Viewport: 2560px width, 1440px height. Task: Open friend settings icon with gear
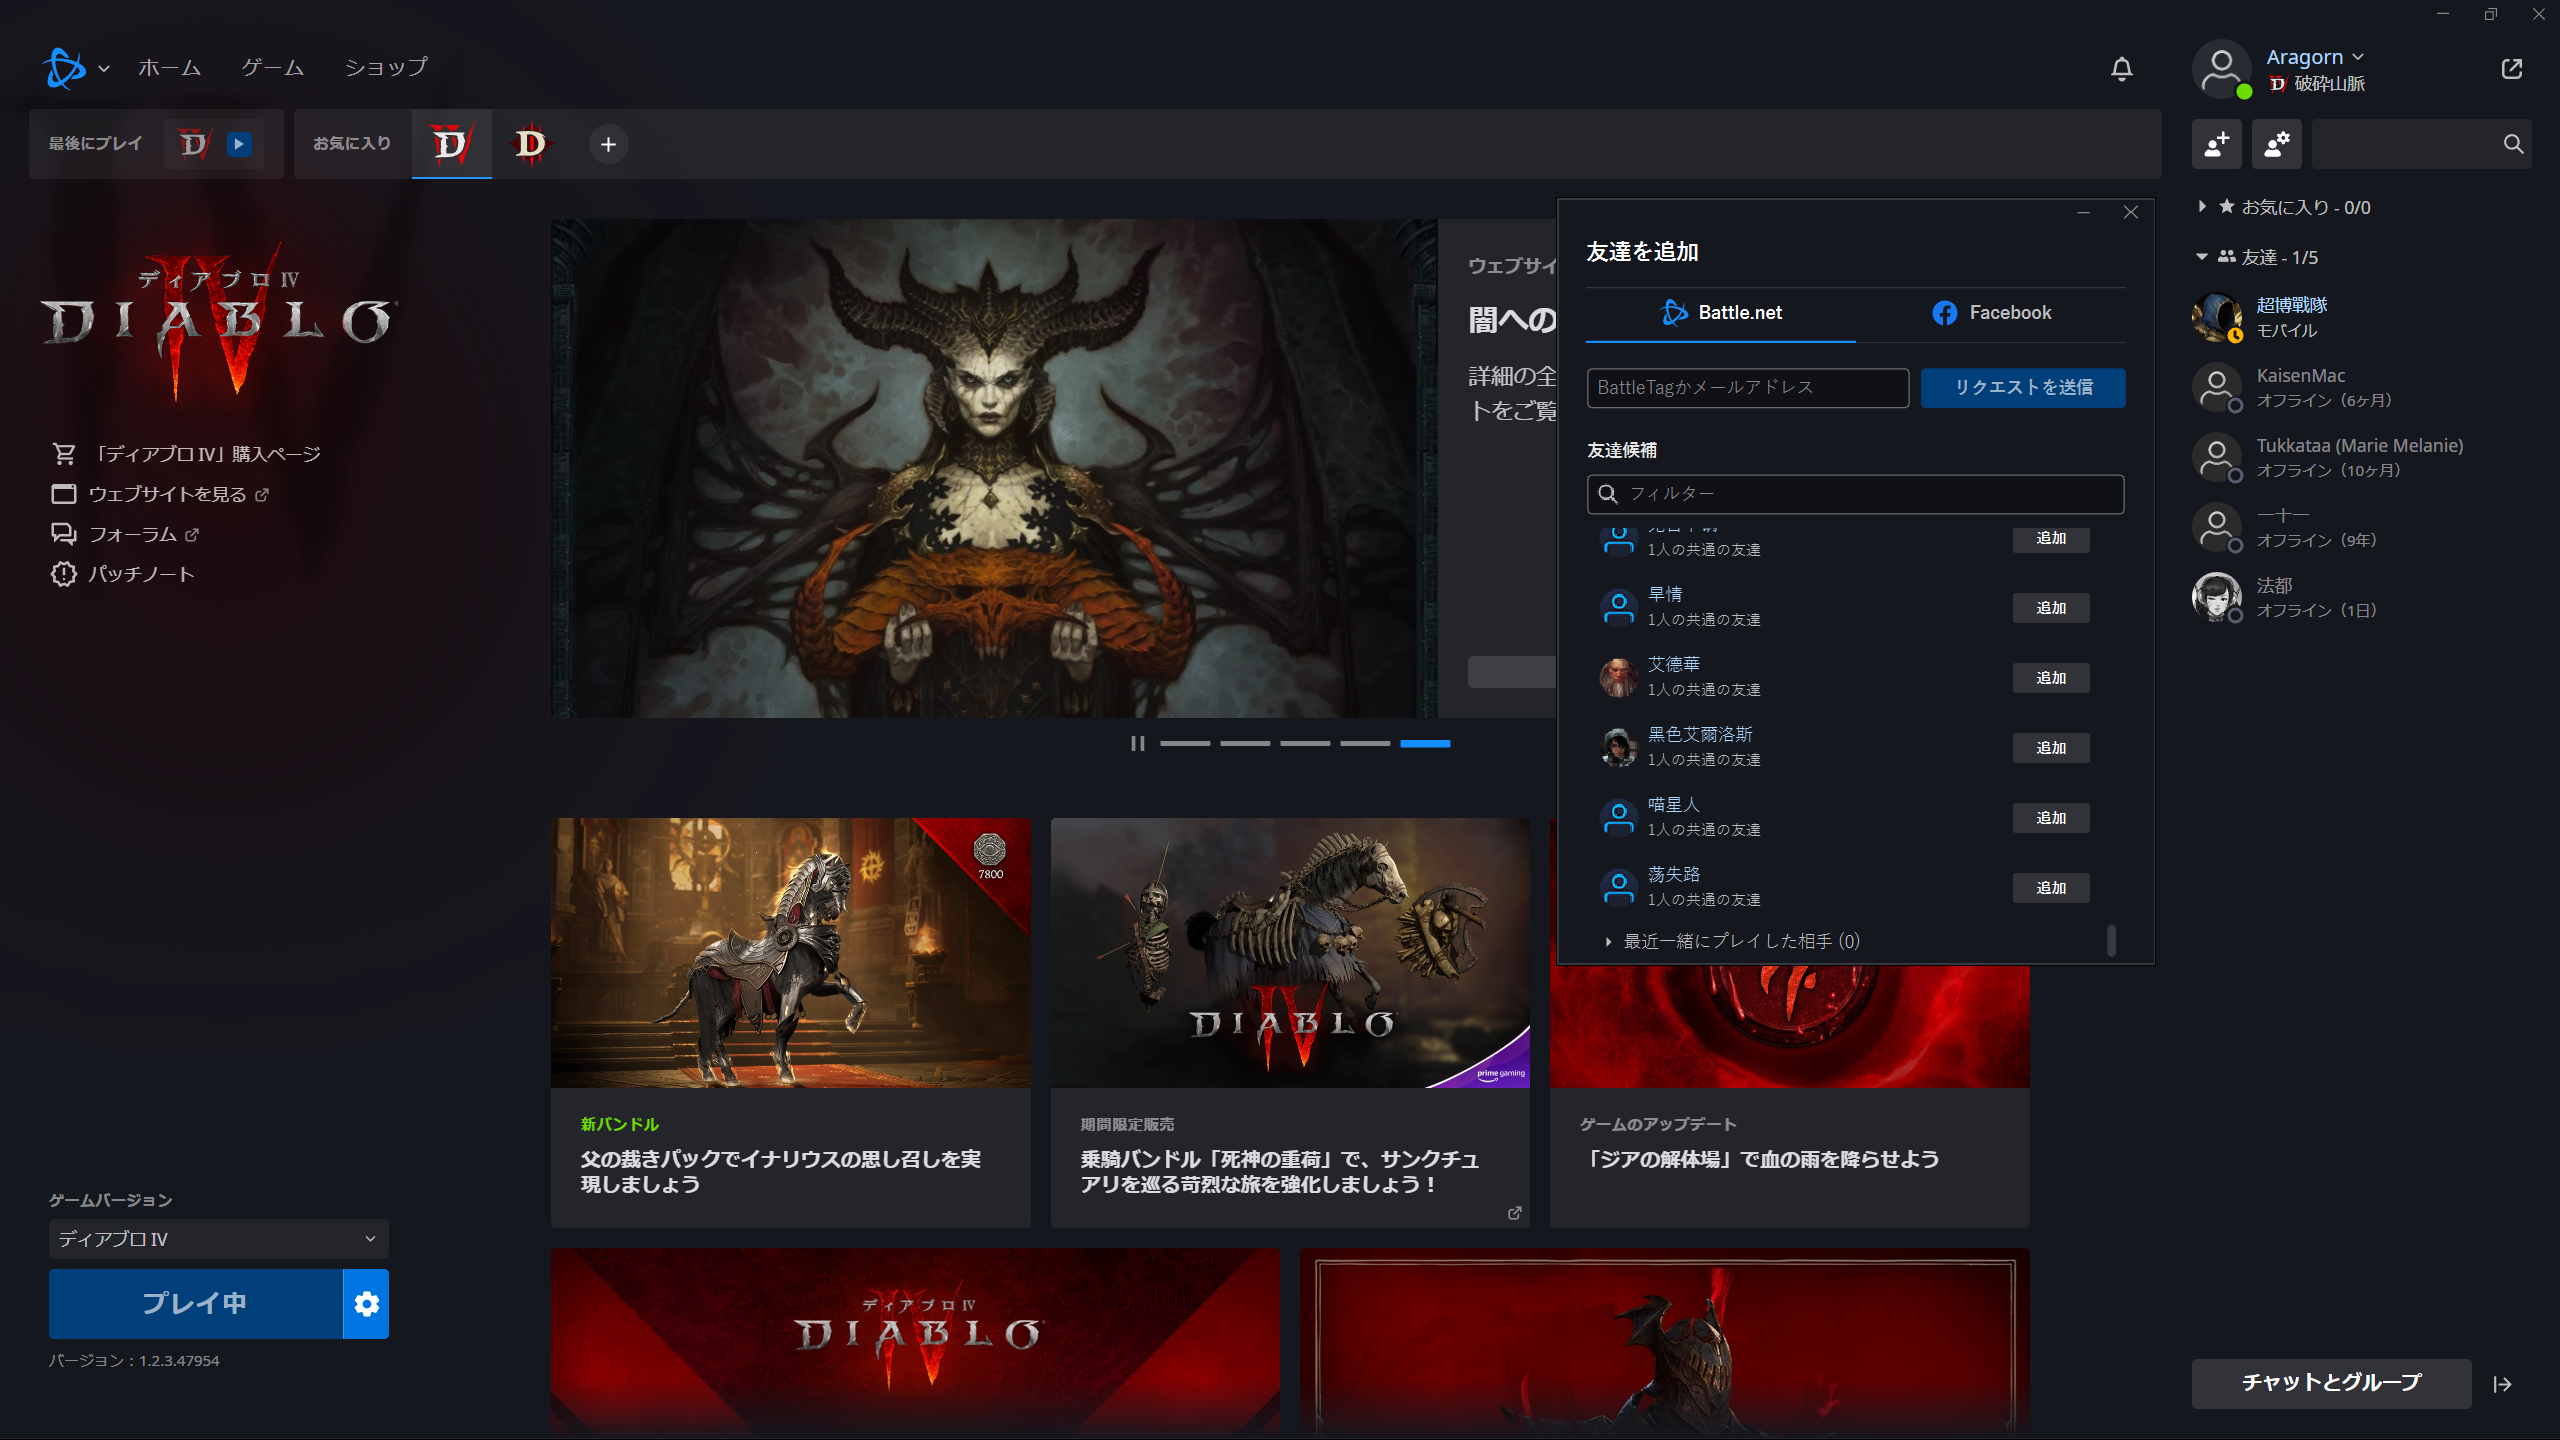click(x=2276, y=144)
